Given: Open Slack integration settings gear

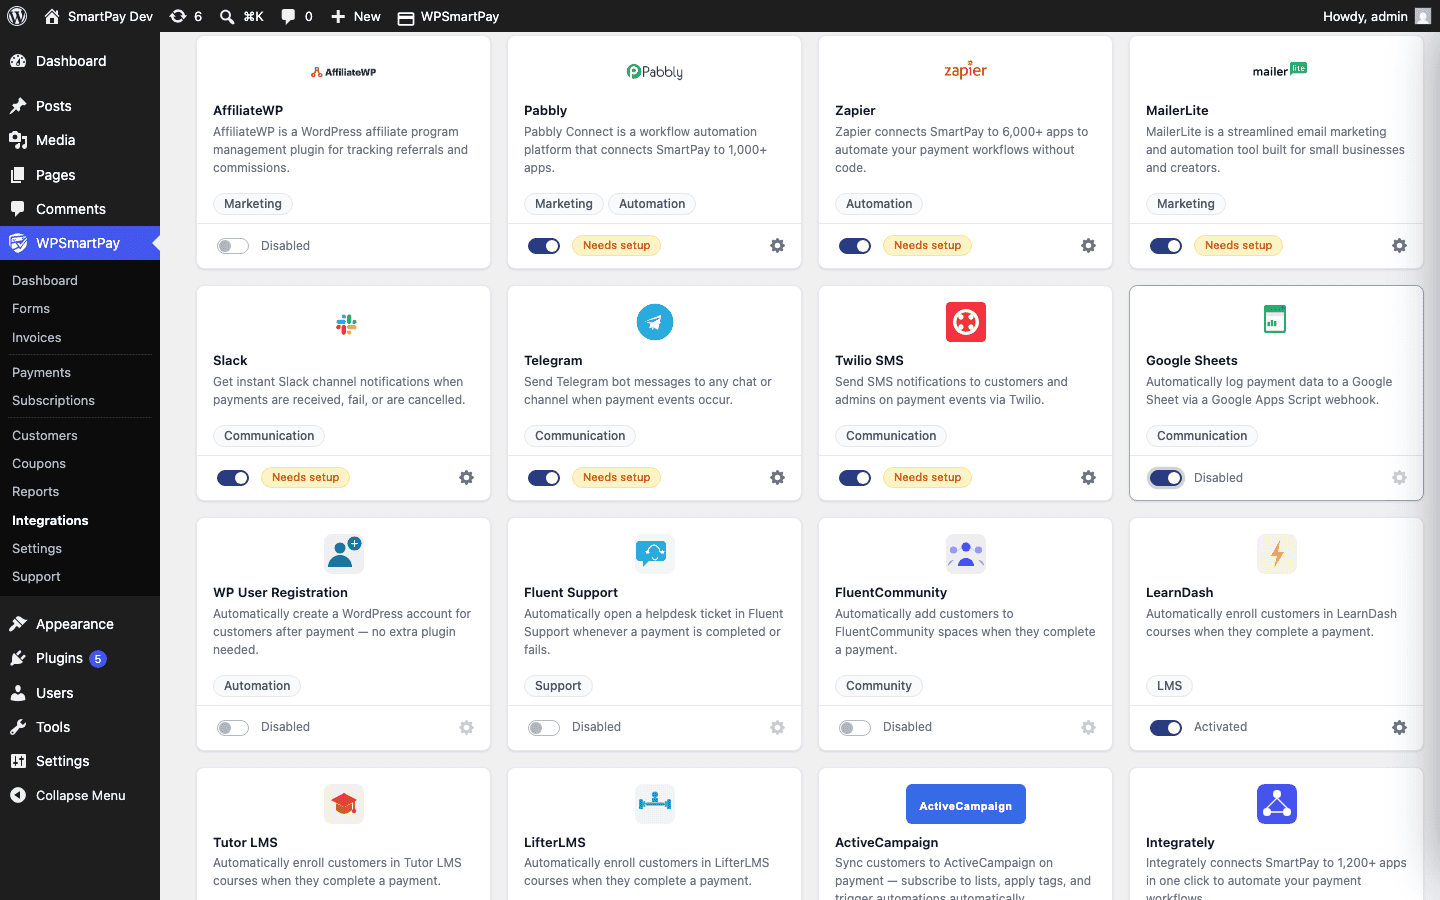Looking at the screenshot, I should click(466, 478).
